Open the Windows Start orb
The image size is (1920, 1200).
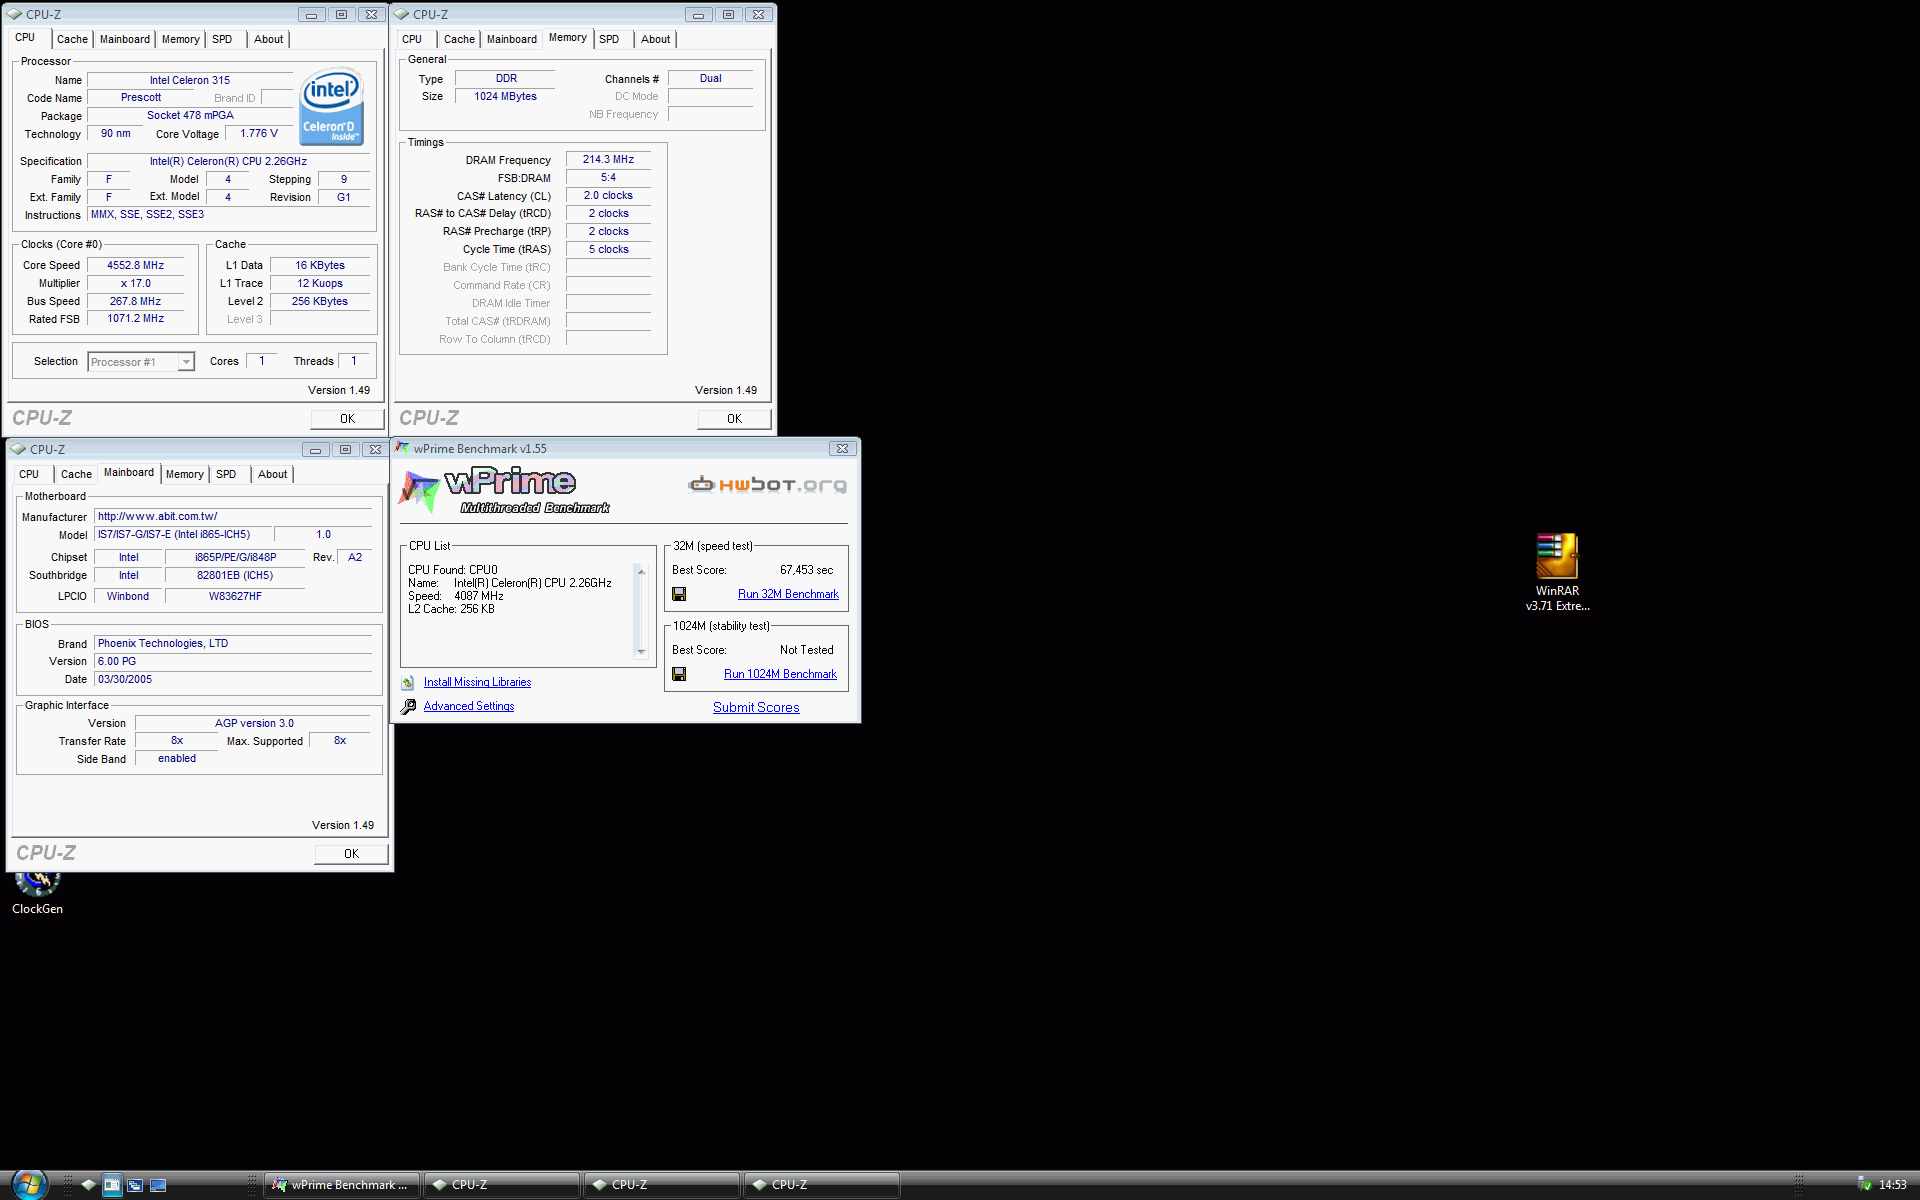(x=28, y=1184)
